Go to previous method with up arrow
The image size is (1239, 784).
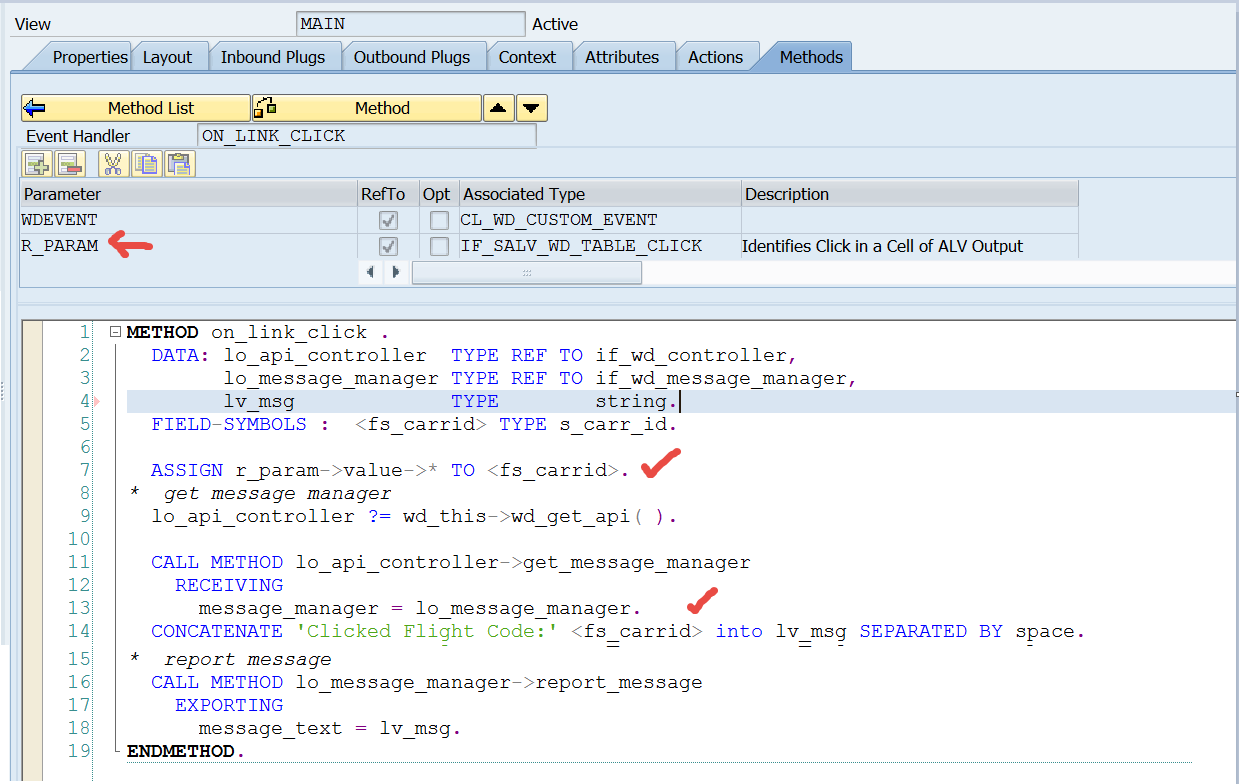tap(499, 108)
